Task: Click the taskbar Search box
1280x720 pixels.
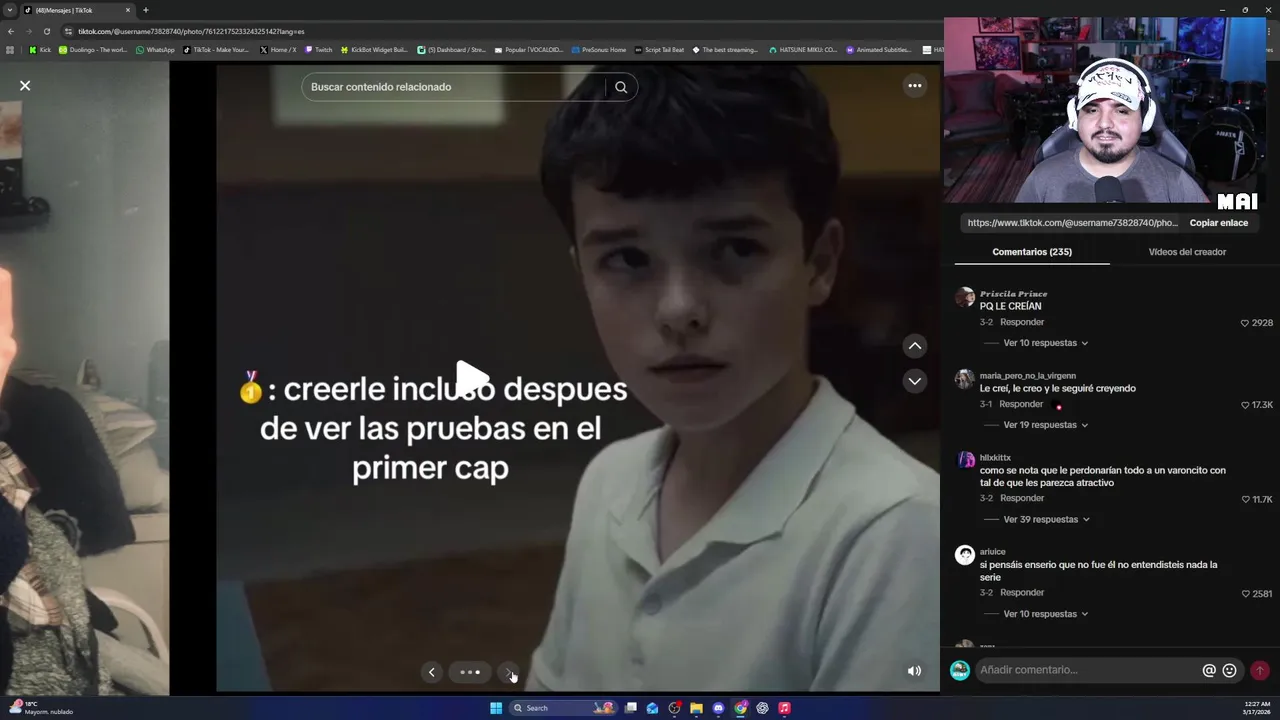Action: point(563,708)
